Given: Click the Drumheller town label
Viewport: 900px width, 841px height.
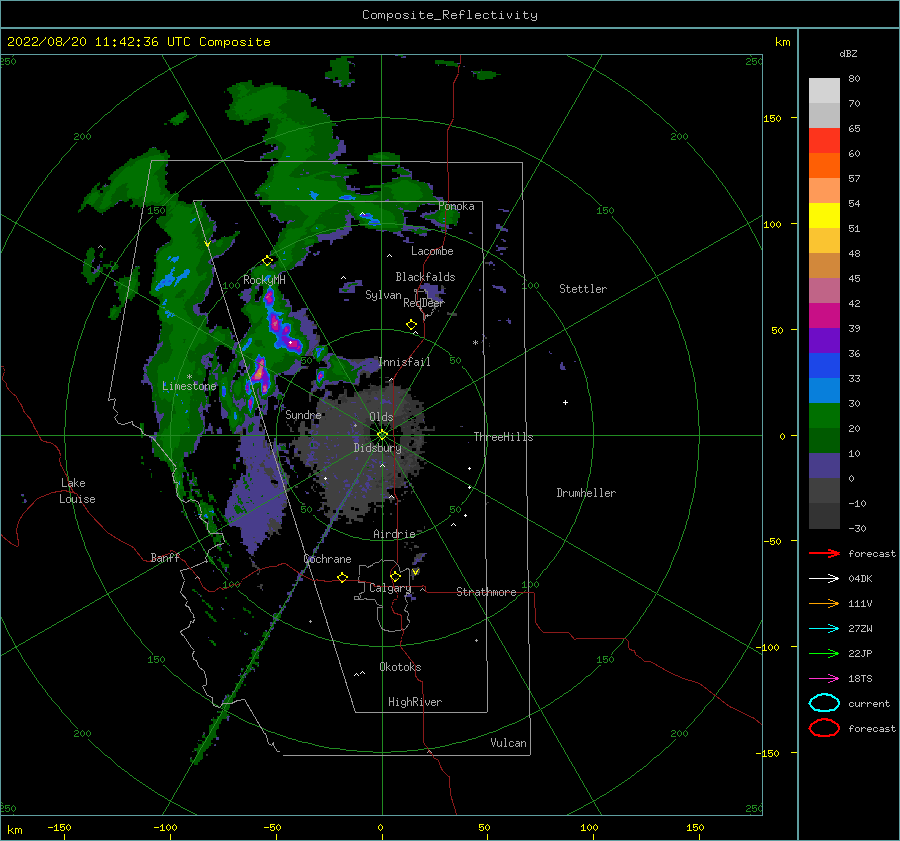Looking at the screenshot, I should pos(586,493).
